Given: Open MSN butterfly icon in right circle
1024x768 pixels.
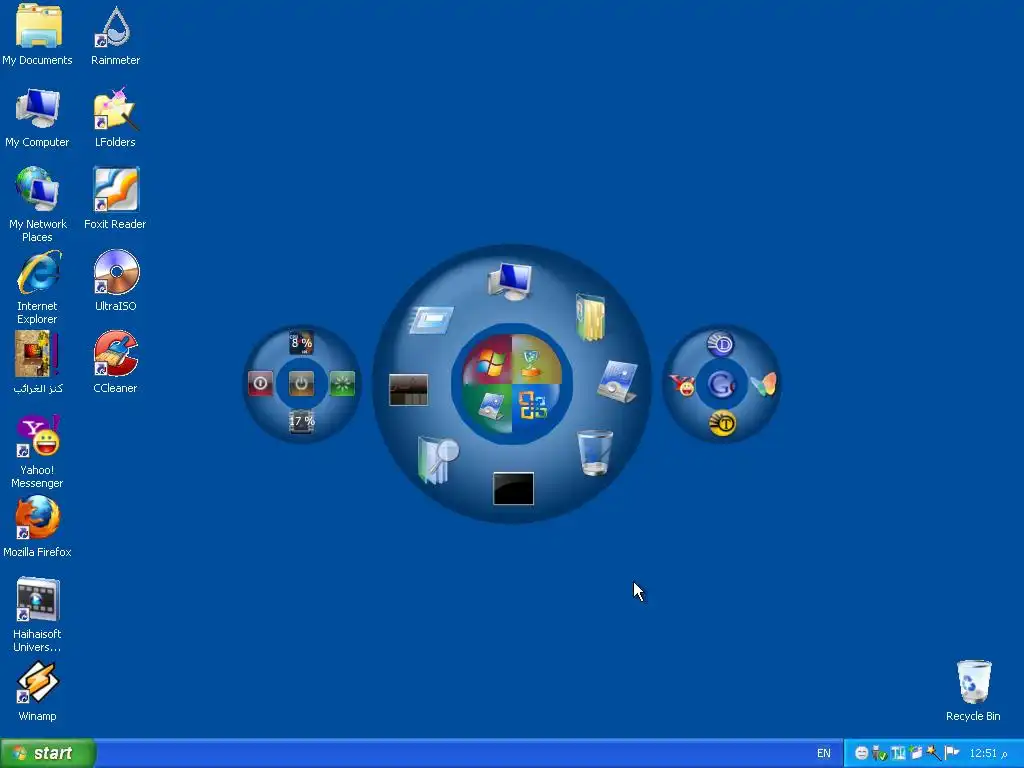Looking at the screenshot, I should click(x=763, y=385).
